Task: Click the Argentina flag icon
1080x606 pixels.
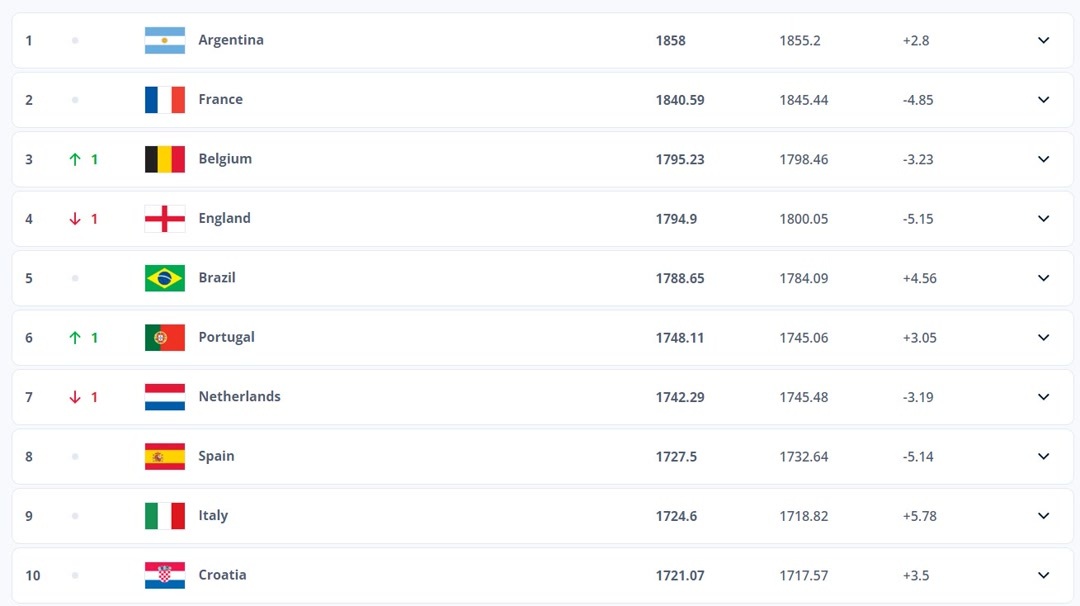Action: click(165, 41)
